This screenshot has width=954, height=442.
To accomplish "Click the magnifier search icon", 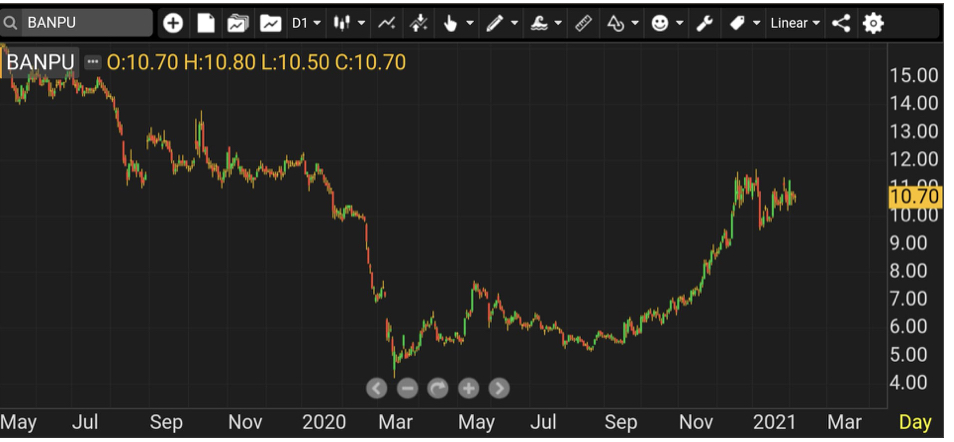I will tap(10, 23).
